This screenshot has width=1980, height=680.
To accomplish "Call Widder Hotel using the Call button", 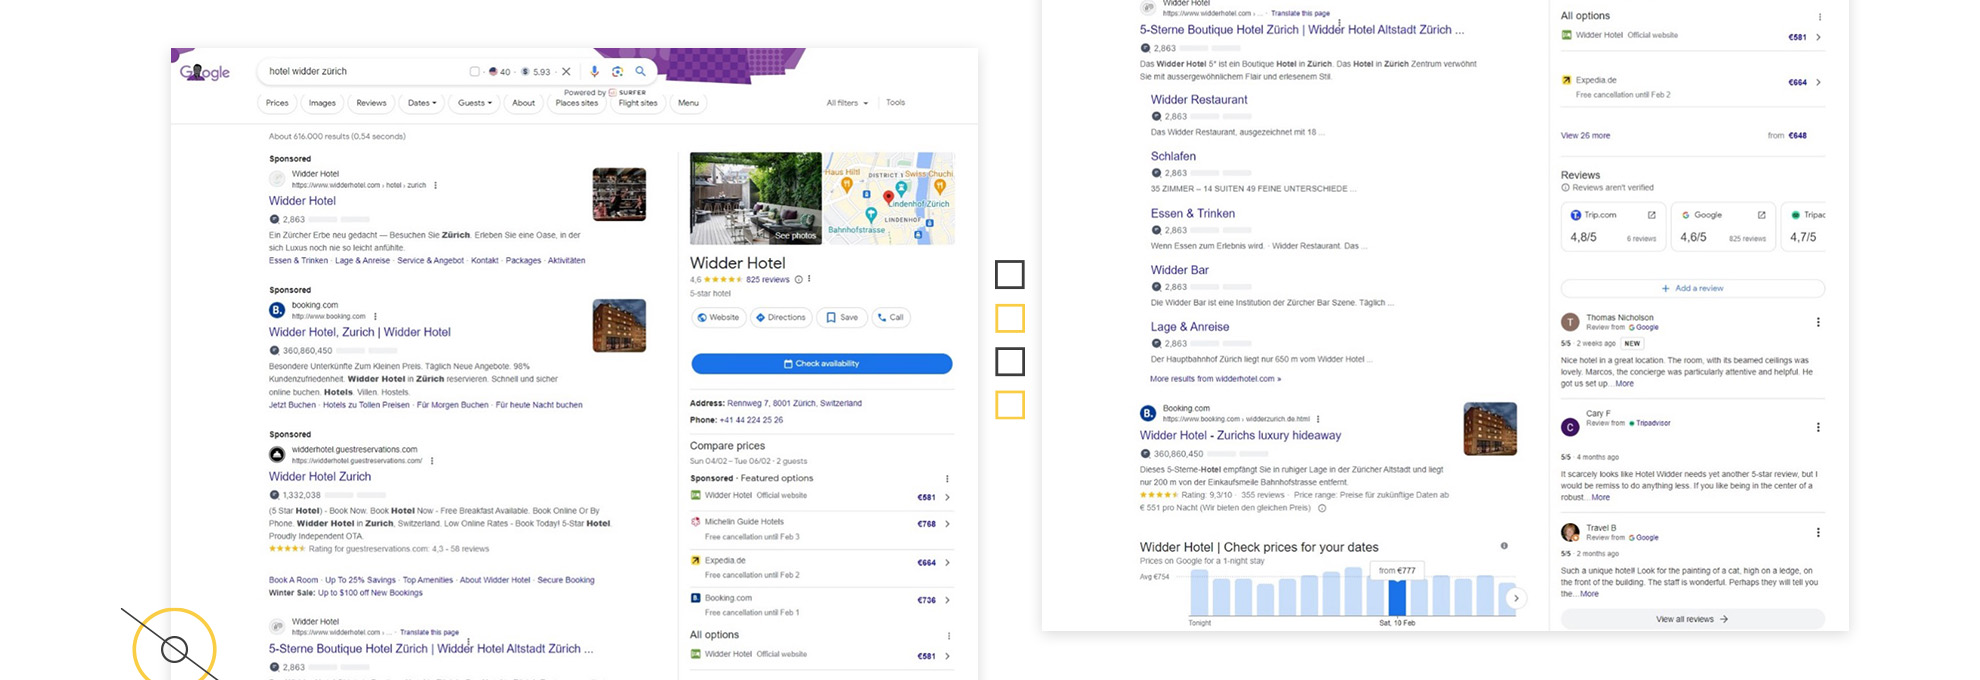I will tap(890, 317).
